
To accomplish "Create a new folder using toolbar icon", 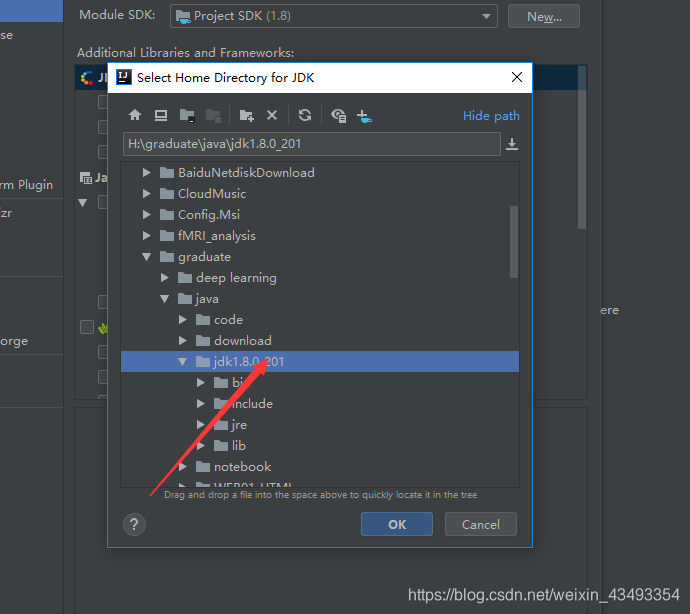I will tap(246, 115).
